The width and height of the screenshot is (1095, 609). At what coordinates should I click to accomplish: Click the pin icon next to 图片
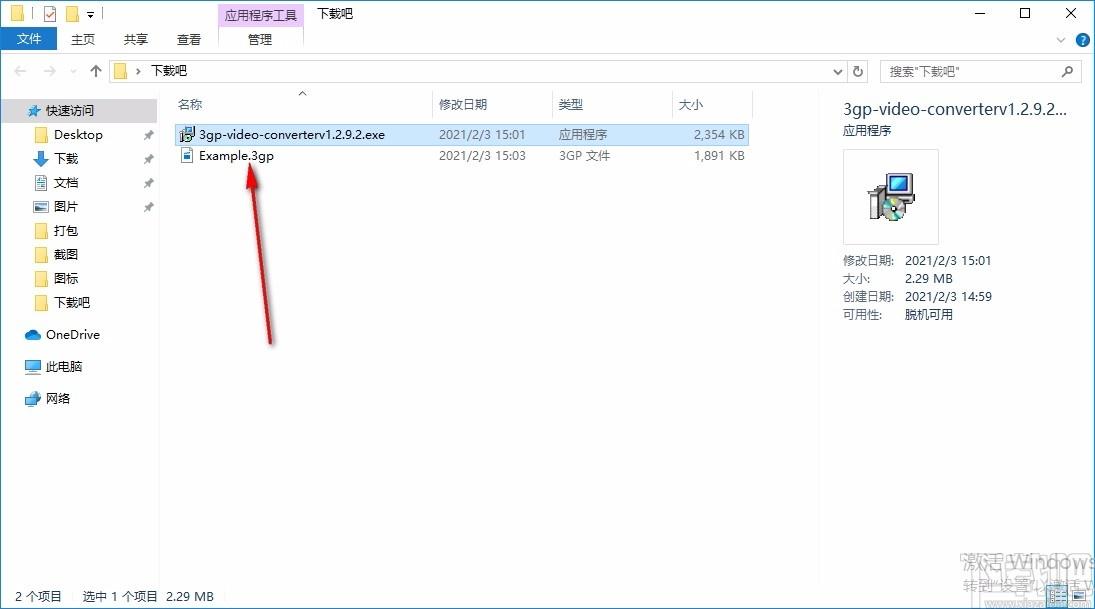pos(148,207)
